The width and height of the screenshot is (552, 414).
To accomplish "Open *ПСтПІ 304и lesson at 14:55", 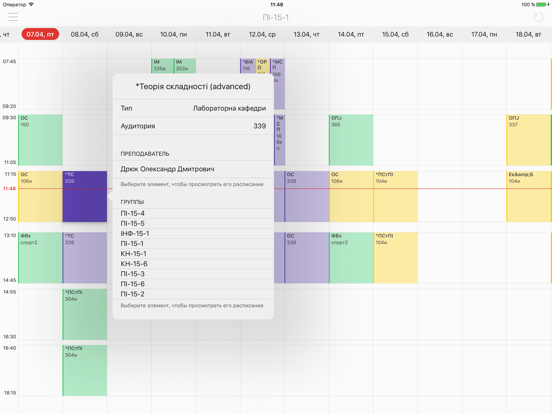I will point(85,314).
